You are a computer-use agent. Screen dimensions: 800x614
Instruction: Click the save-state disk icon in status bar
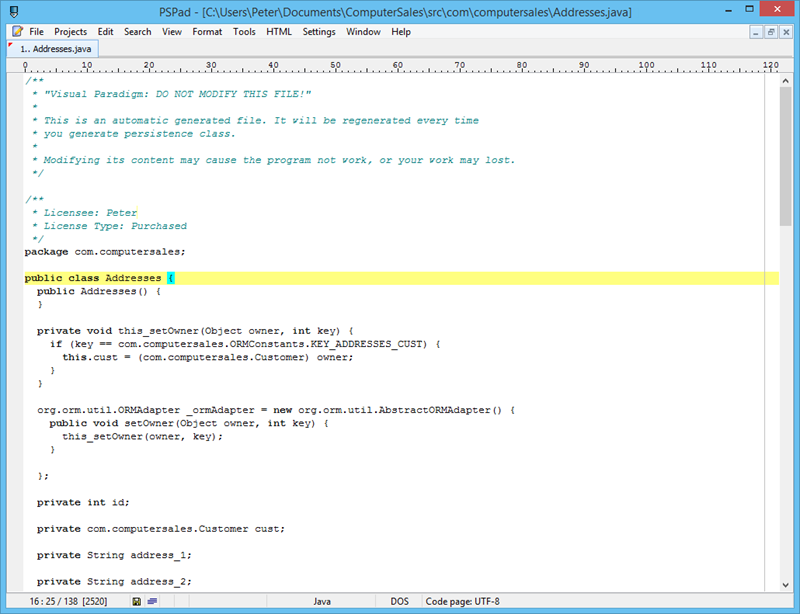coord(136,601)
